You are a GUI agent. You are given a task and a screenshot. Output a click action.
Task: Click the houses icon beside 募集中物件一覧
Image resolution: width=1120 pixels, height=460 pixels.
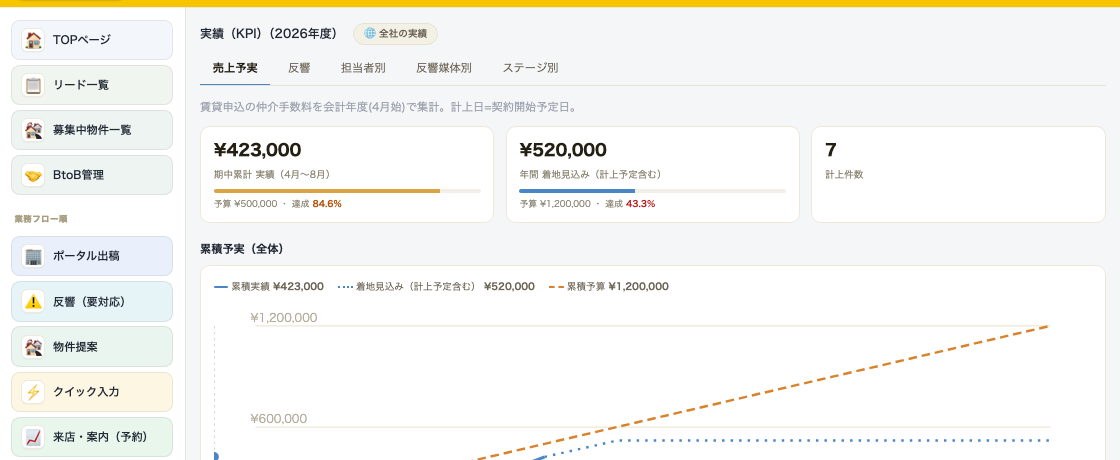pos(33,130)
